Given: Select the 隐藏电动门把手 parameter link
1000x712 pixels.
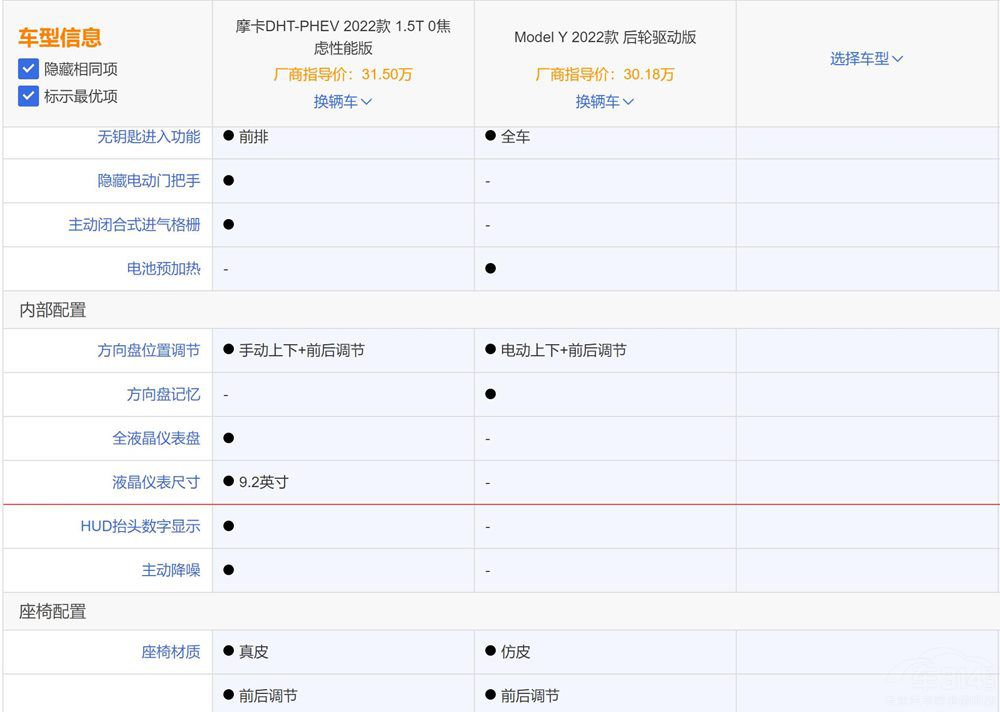Looking at the screenshot, I should 148,181.
